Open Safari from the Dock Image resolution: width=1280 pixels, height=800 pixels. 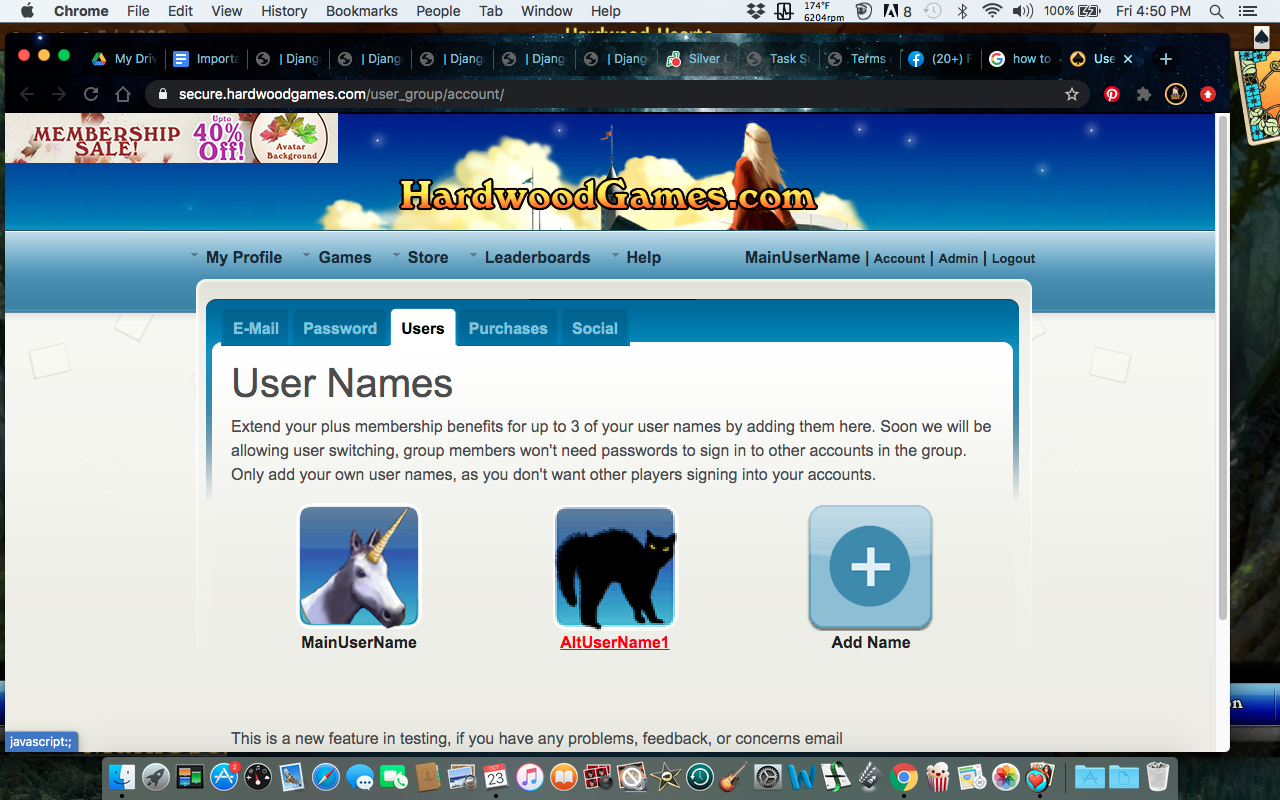click(326, 776)
